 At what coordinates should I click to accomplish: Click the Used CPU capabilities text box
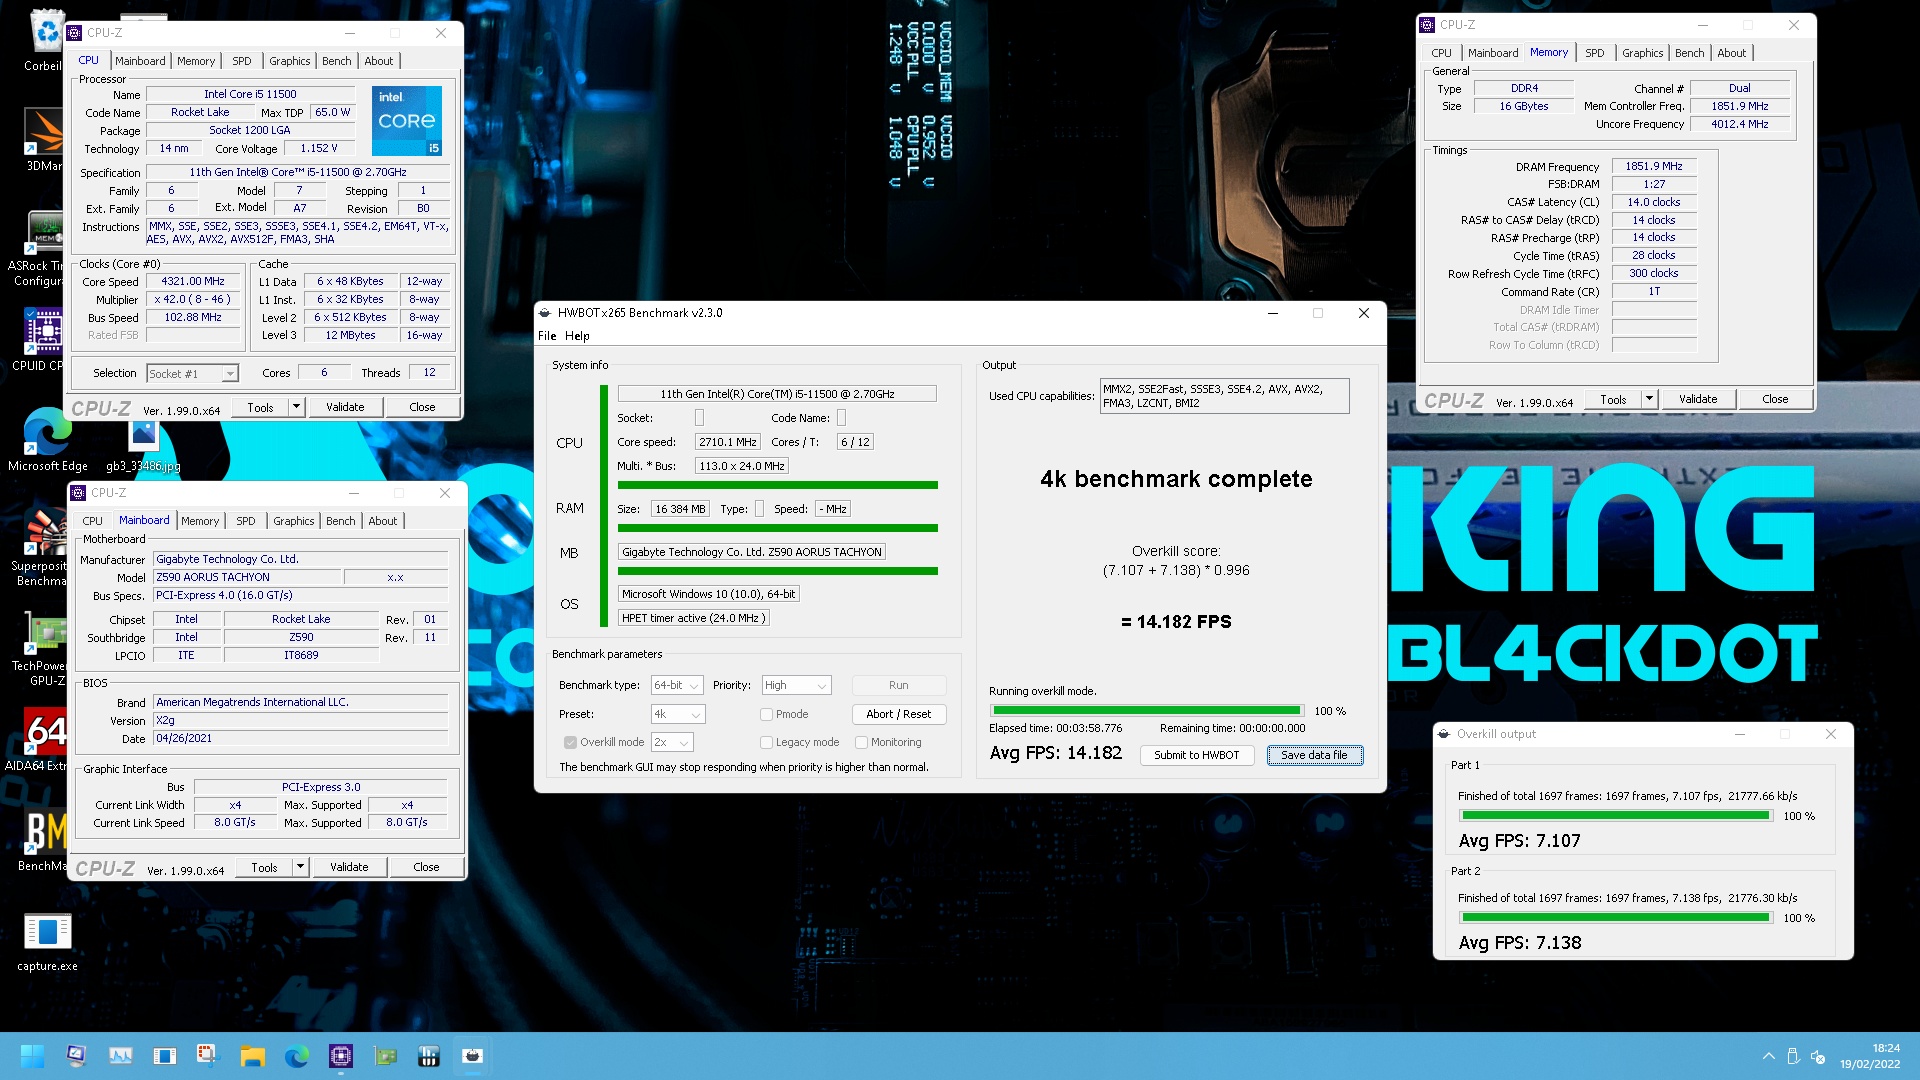[x=1225, y=396]
